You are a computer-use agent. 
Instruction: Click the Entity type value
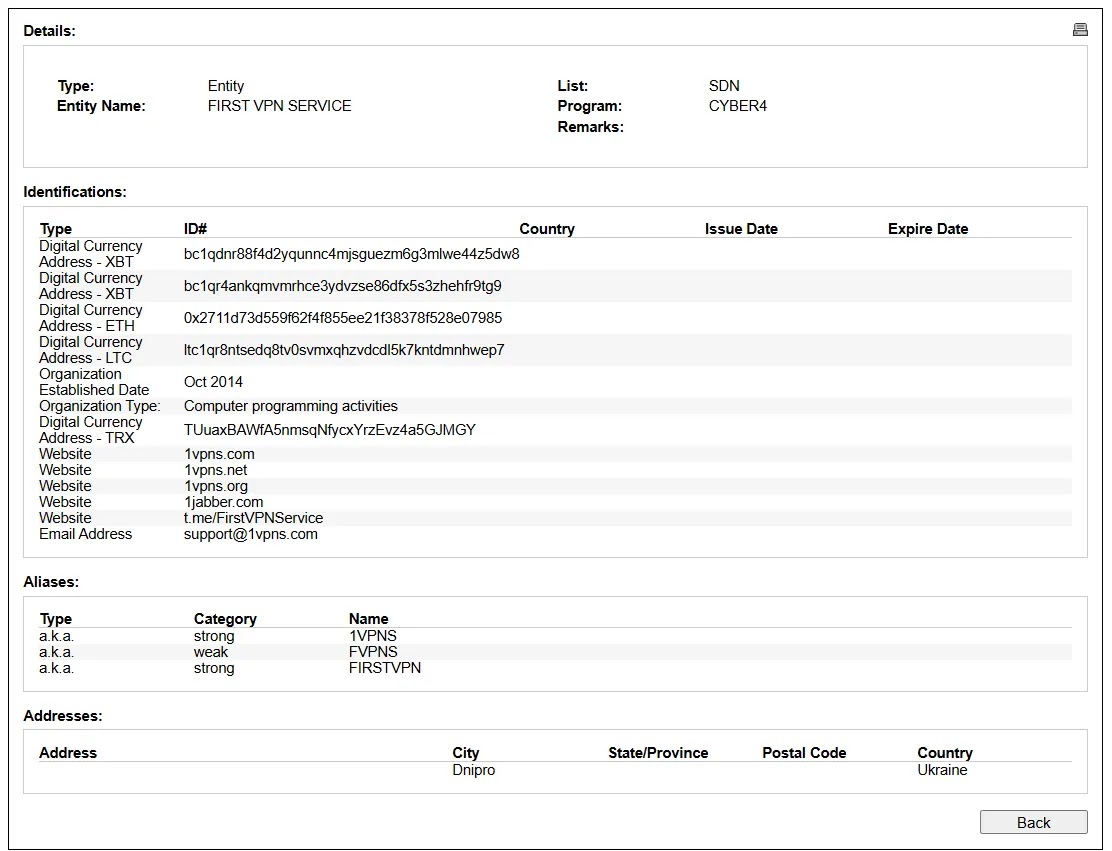pos(226,86)
